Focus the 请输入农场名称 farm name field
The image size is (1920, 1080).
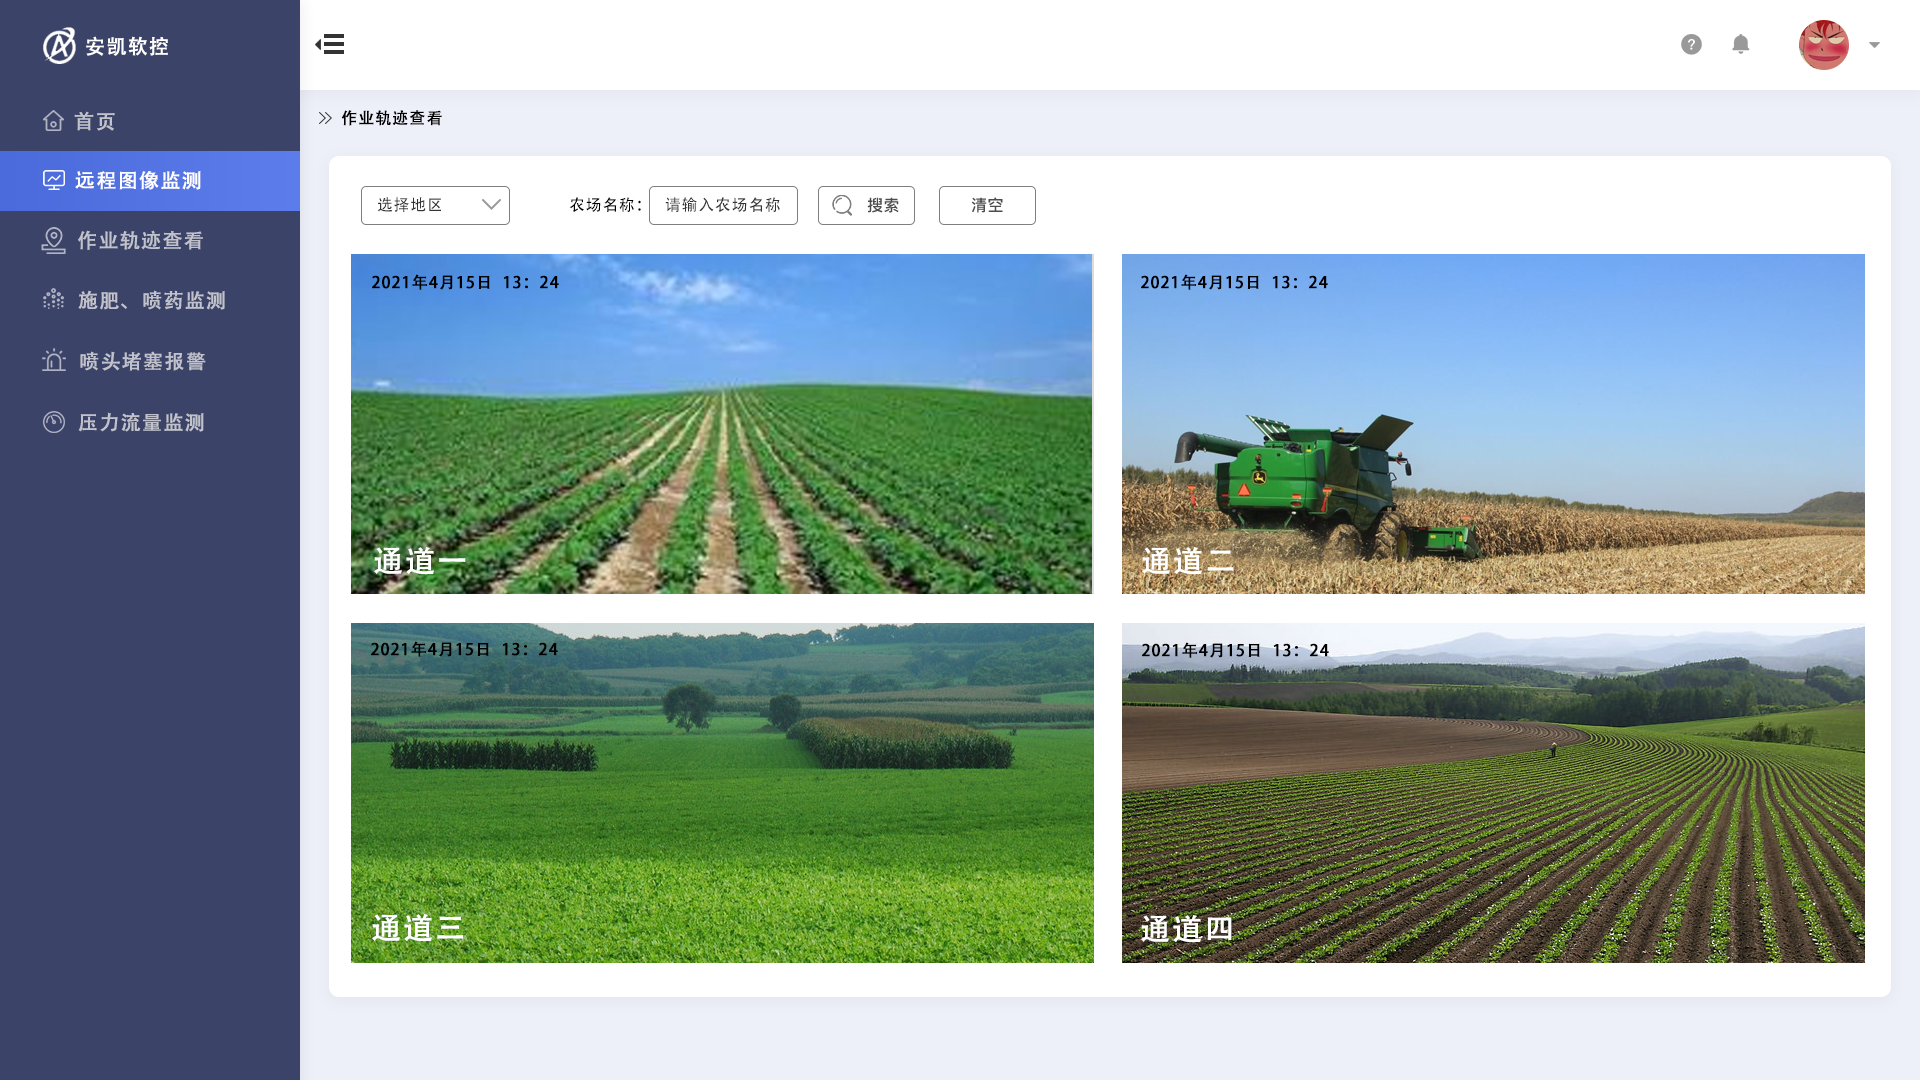pyautogui.click(x=723, y=205)
